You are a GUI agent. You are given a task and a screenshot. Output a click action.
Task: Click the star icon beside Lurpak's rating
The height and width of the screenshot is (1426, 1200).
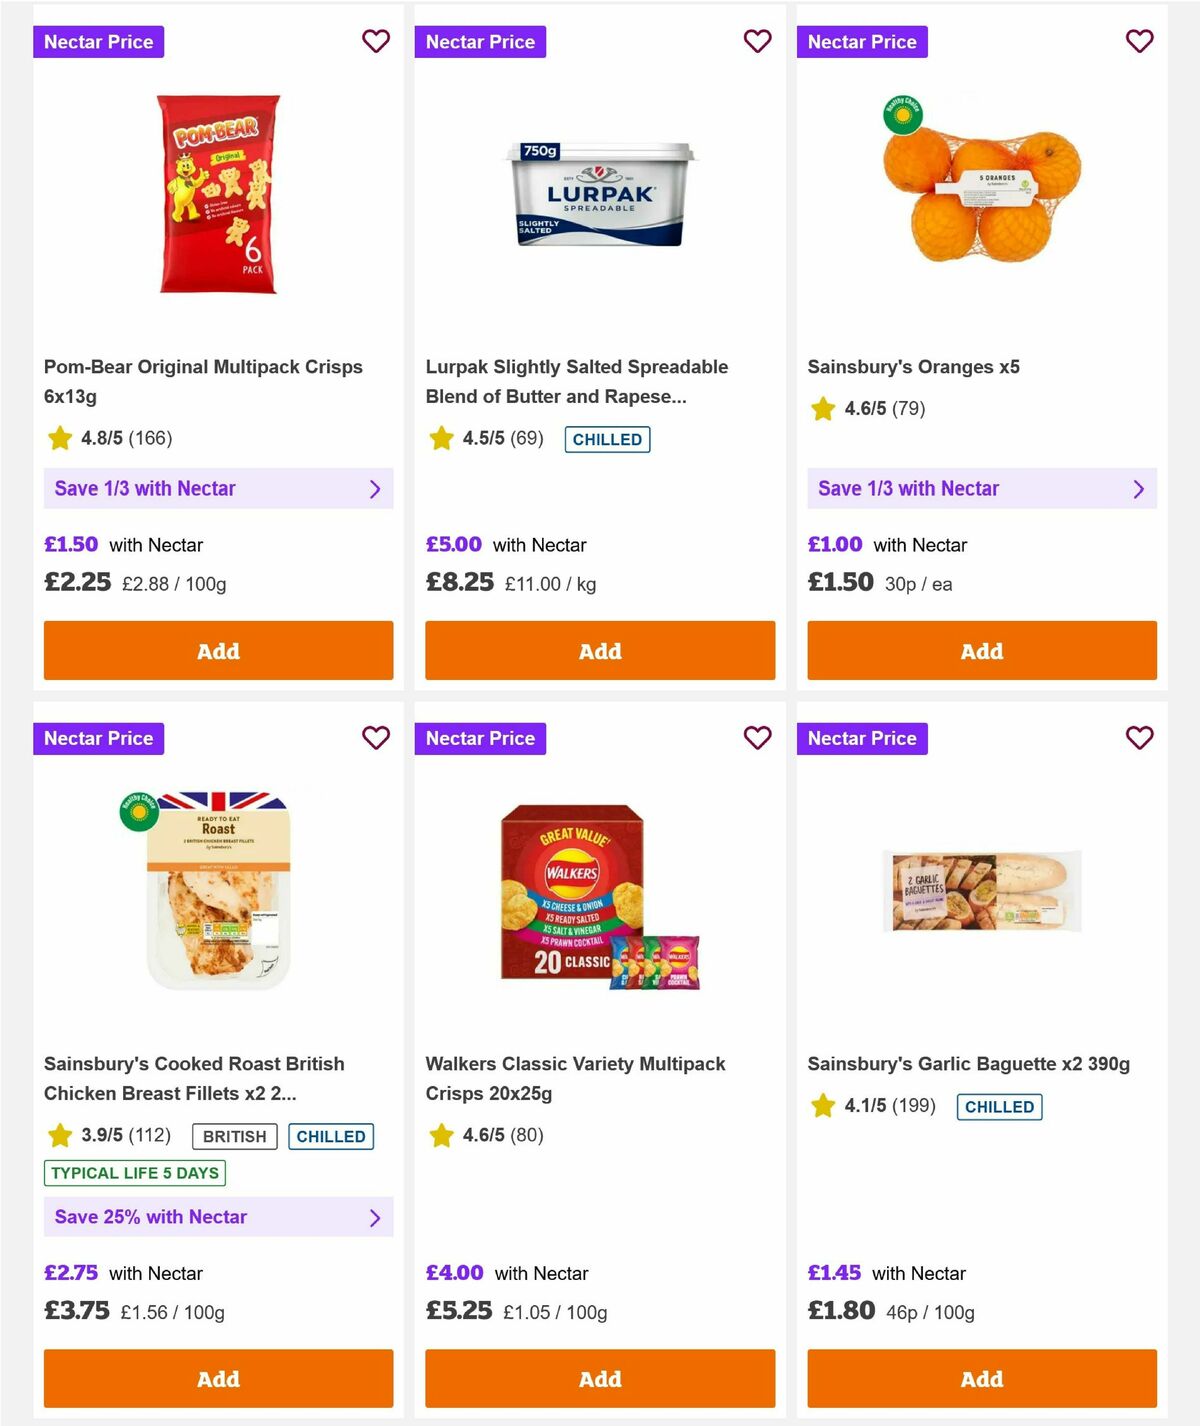441,438
